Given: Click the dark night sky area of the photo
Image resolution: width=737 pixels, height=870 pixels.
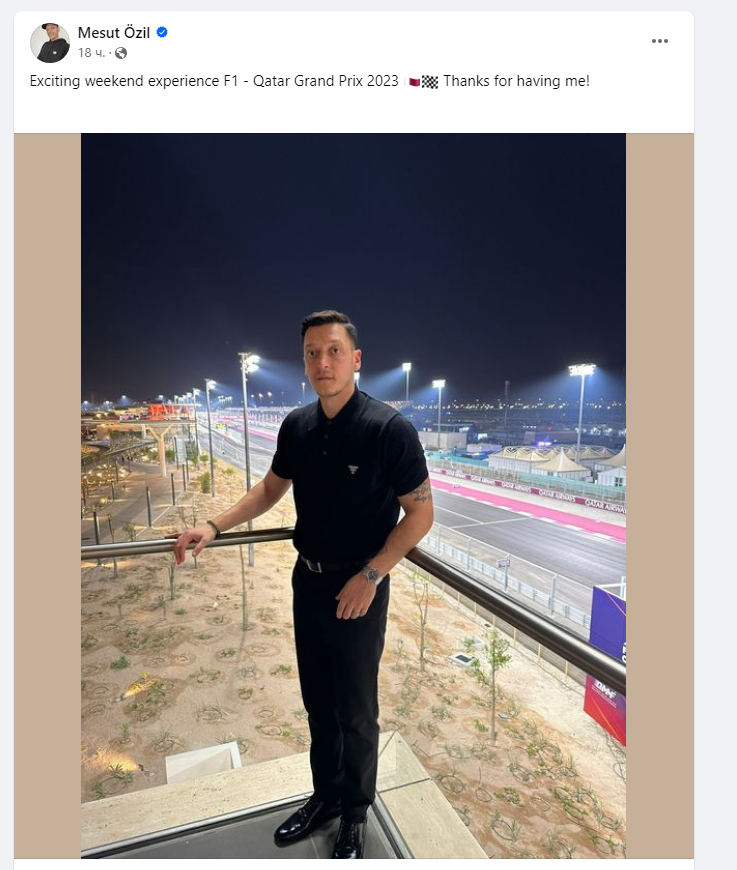Looking at the screenshot, I should pyautogui.click(x=354, y=233).
